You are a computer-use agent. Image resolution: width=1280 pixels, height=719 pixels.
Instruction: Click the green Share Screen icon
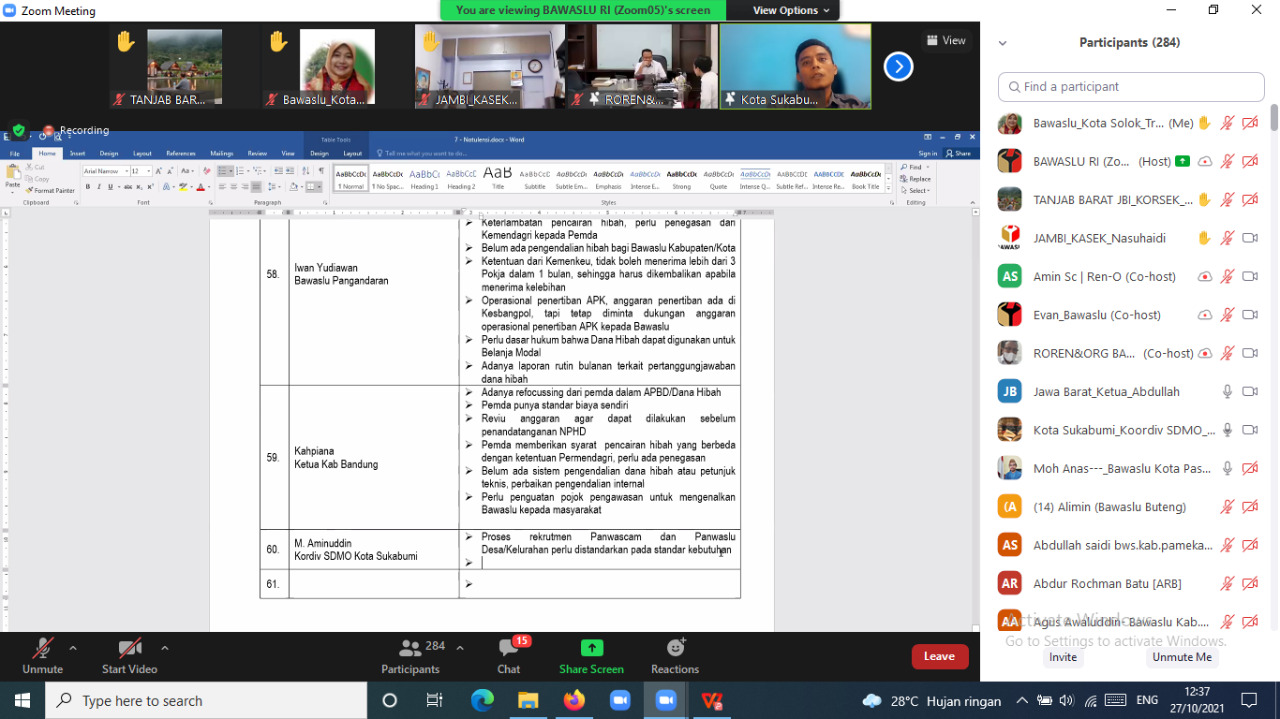(x=592, y=648)
